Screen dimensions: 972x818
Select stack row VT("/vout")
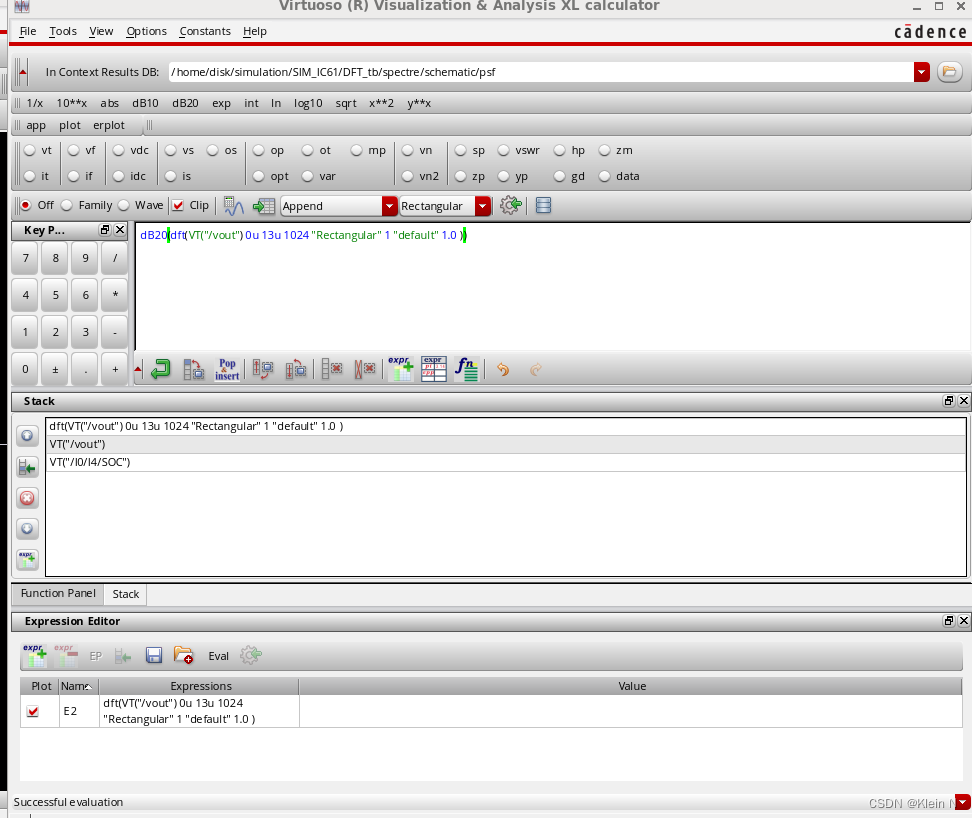pos(505,444)
